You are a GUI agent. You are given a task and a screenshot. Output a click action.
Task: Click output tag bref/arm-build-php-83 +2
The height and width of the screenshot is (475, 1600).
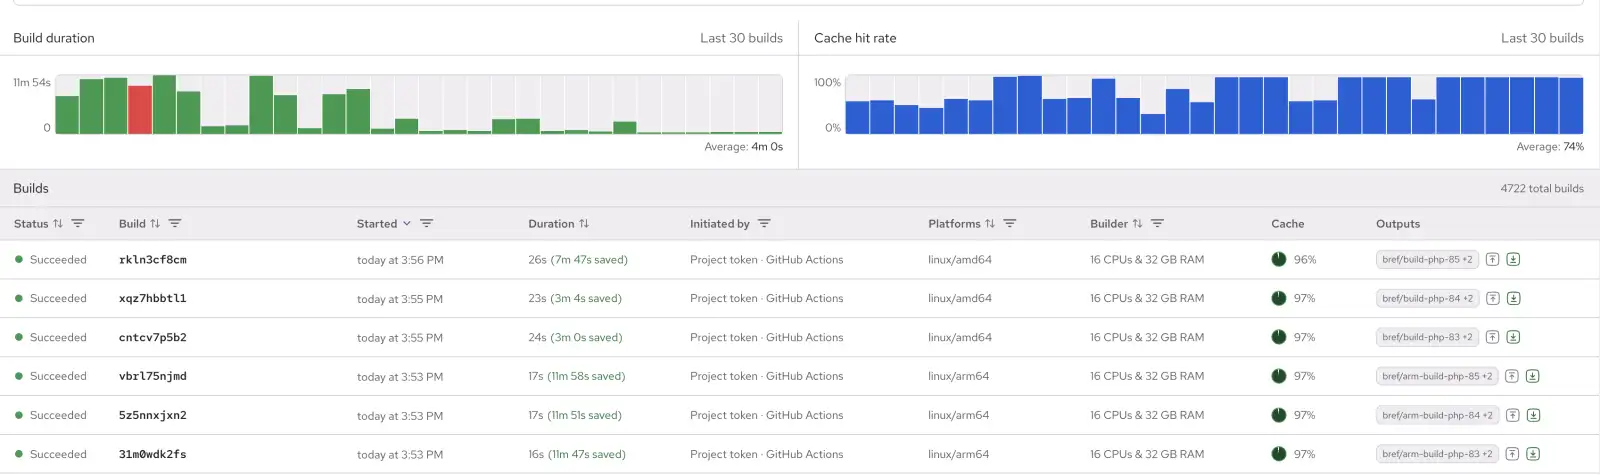click(1437, 454)
